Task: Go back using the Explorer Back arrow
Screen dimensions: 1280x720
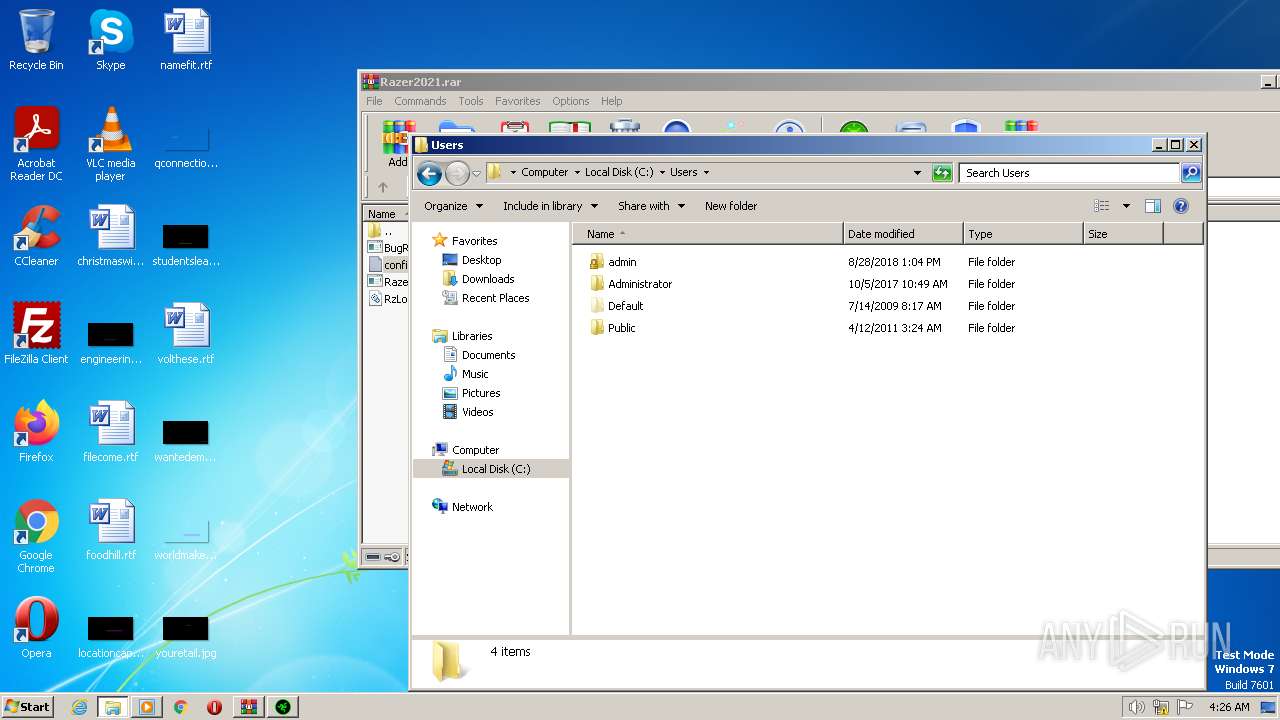Action: pyautogui.click(x=429, y=174)
